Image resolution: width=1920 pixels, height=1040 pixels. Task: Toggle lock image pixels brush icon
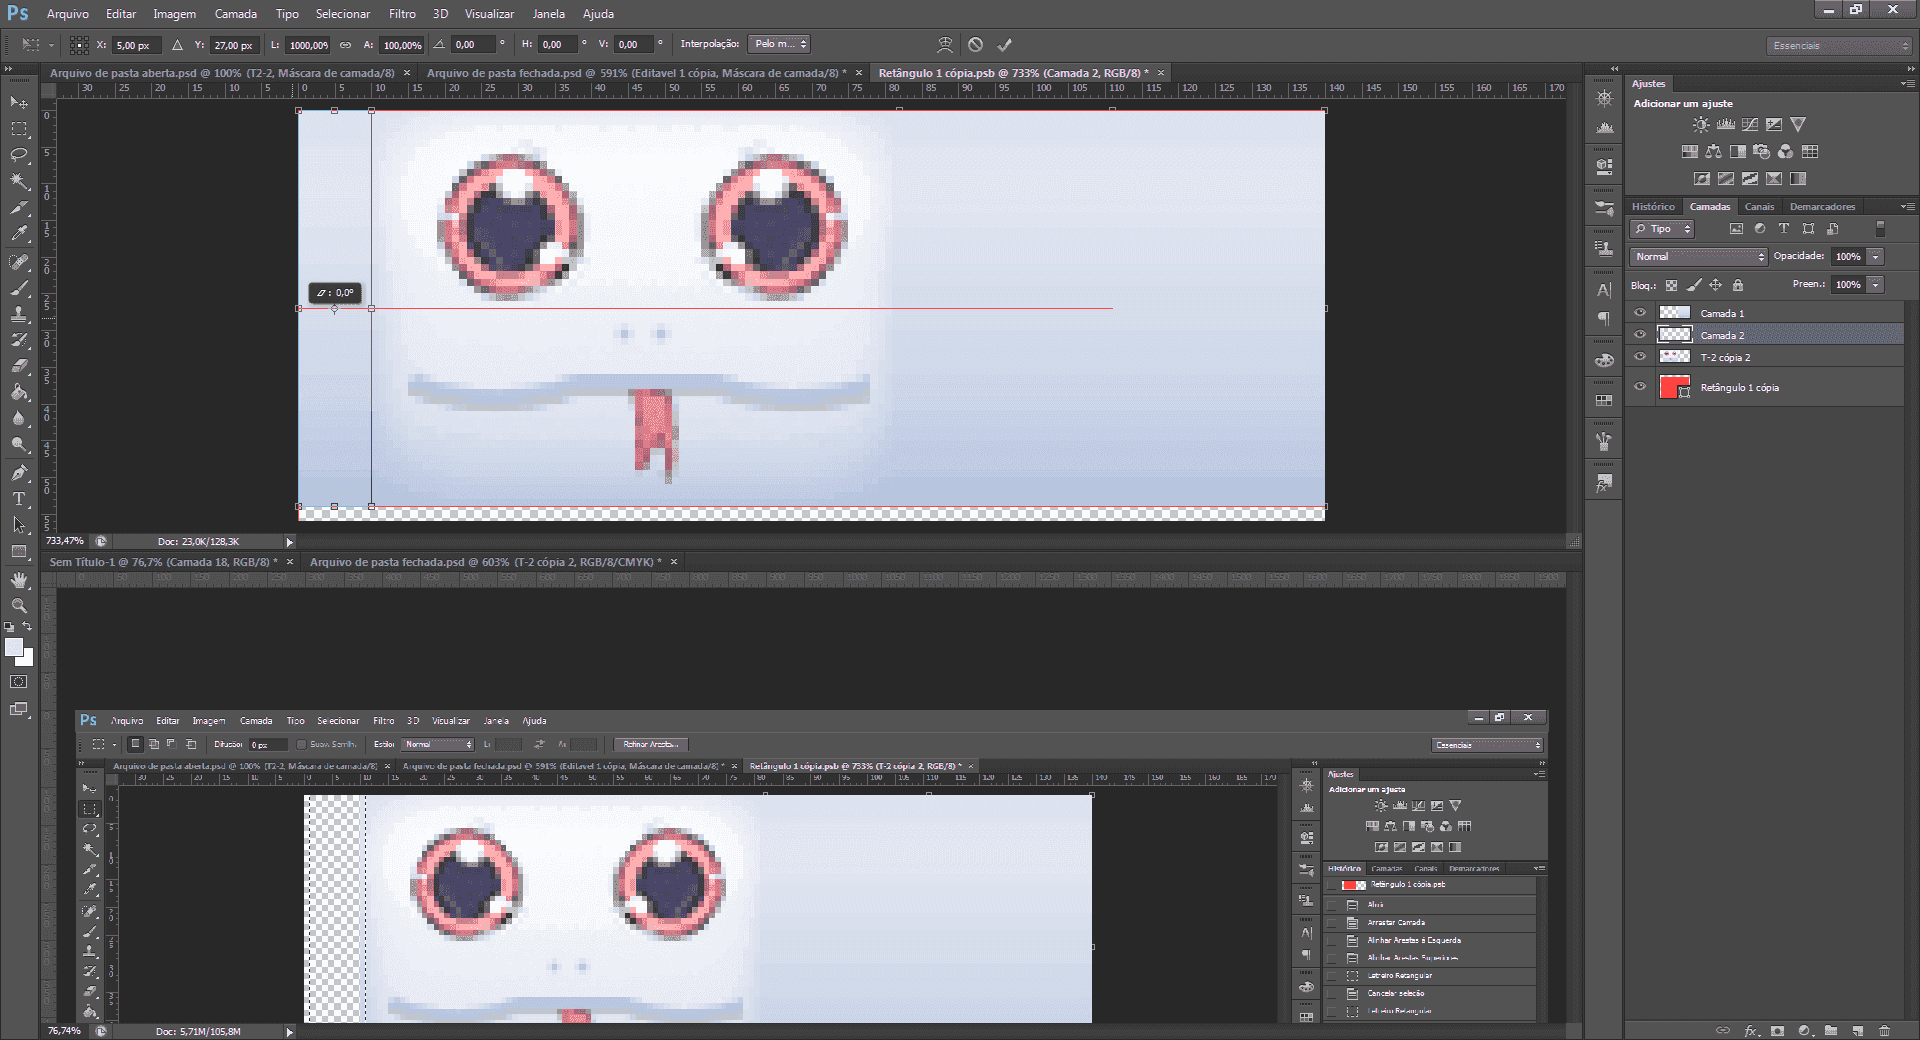1694,285
